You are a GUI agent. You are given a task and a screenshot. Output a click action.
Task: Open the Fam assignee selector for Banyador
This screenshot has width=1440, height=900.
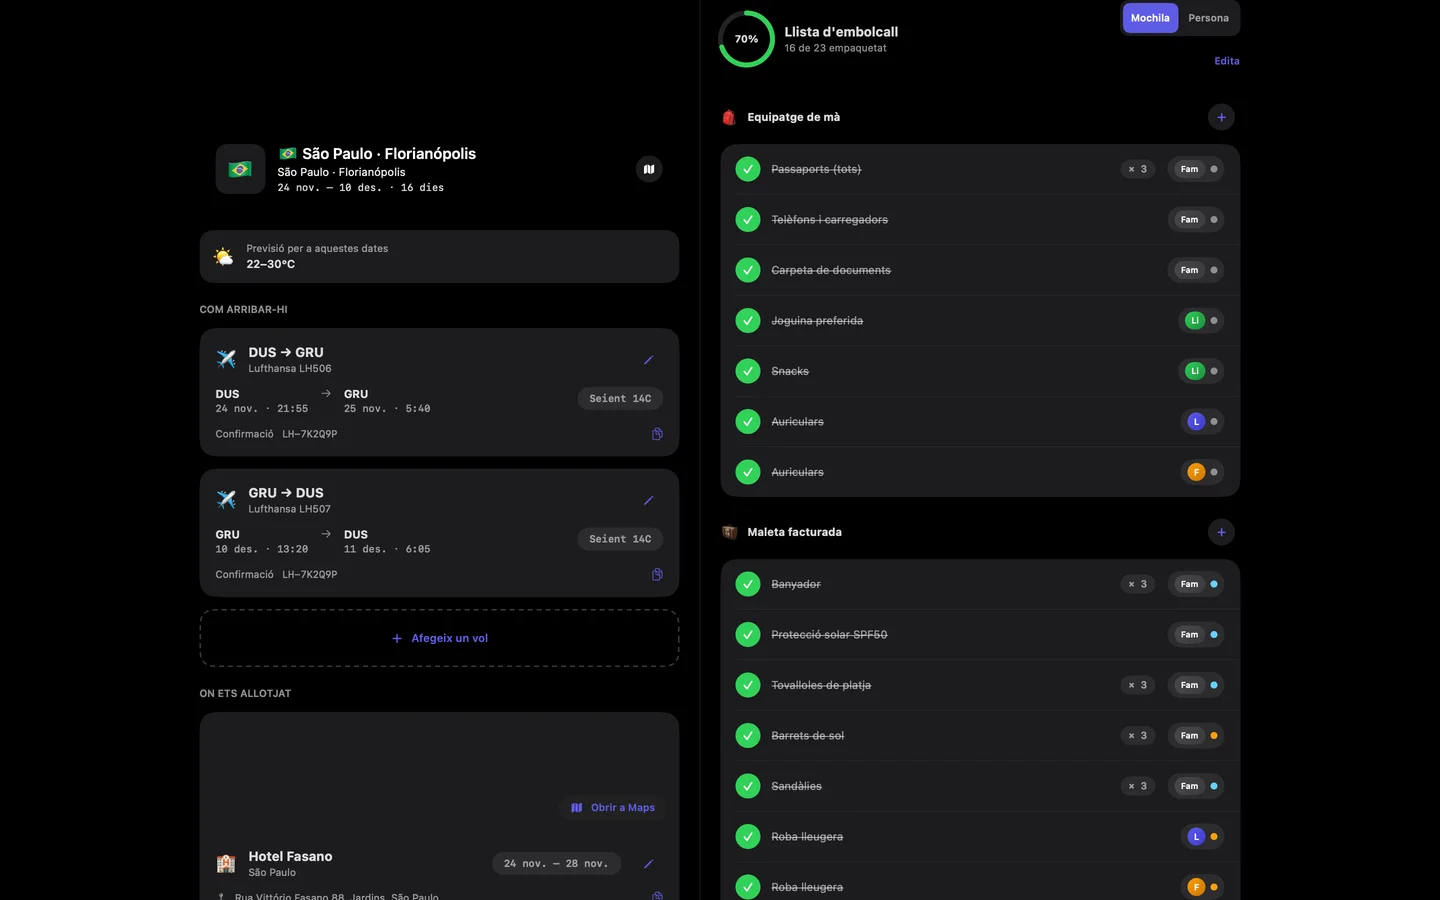click(1196, 584)
